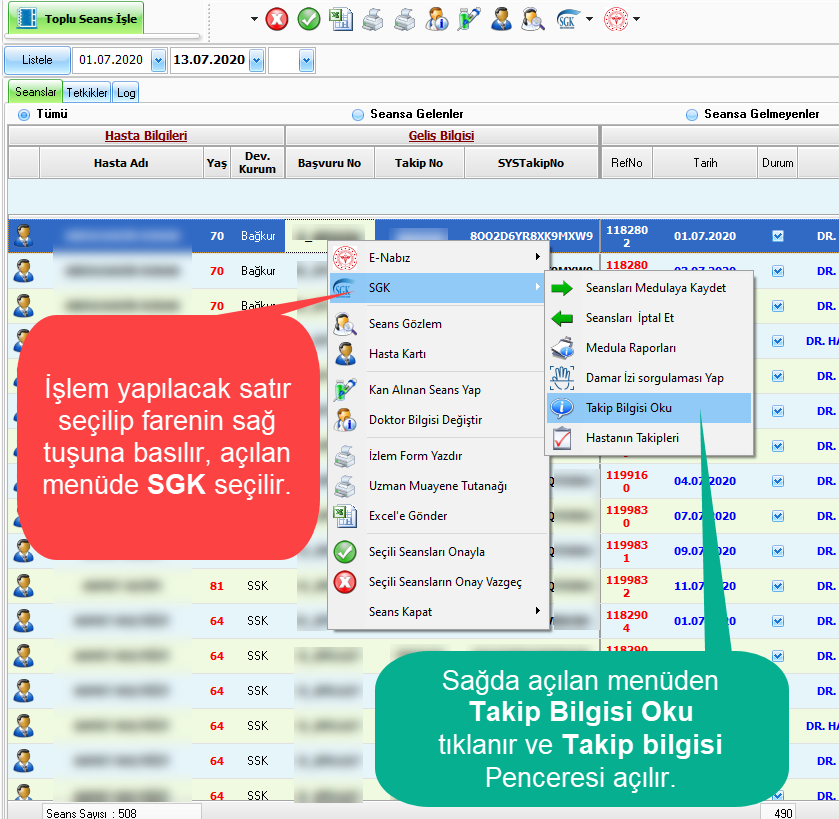
Task: Click the green checkmark approve toolbar icon
Action: click(309, 20)
